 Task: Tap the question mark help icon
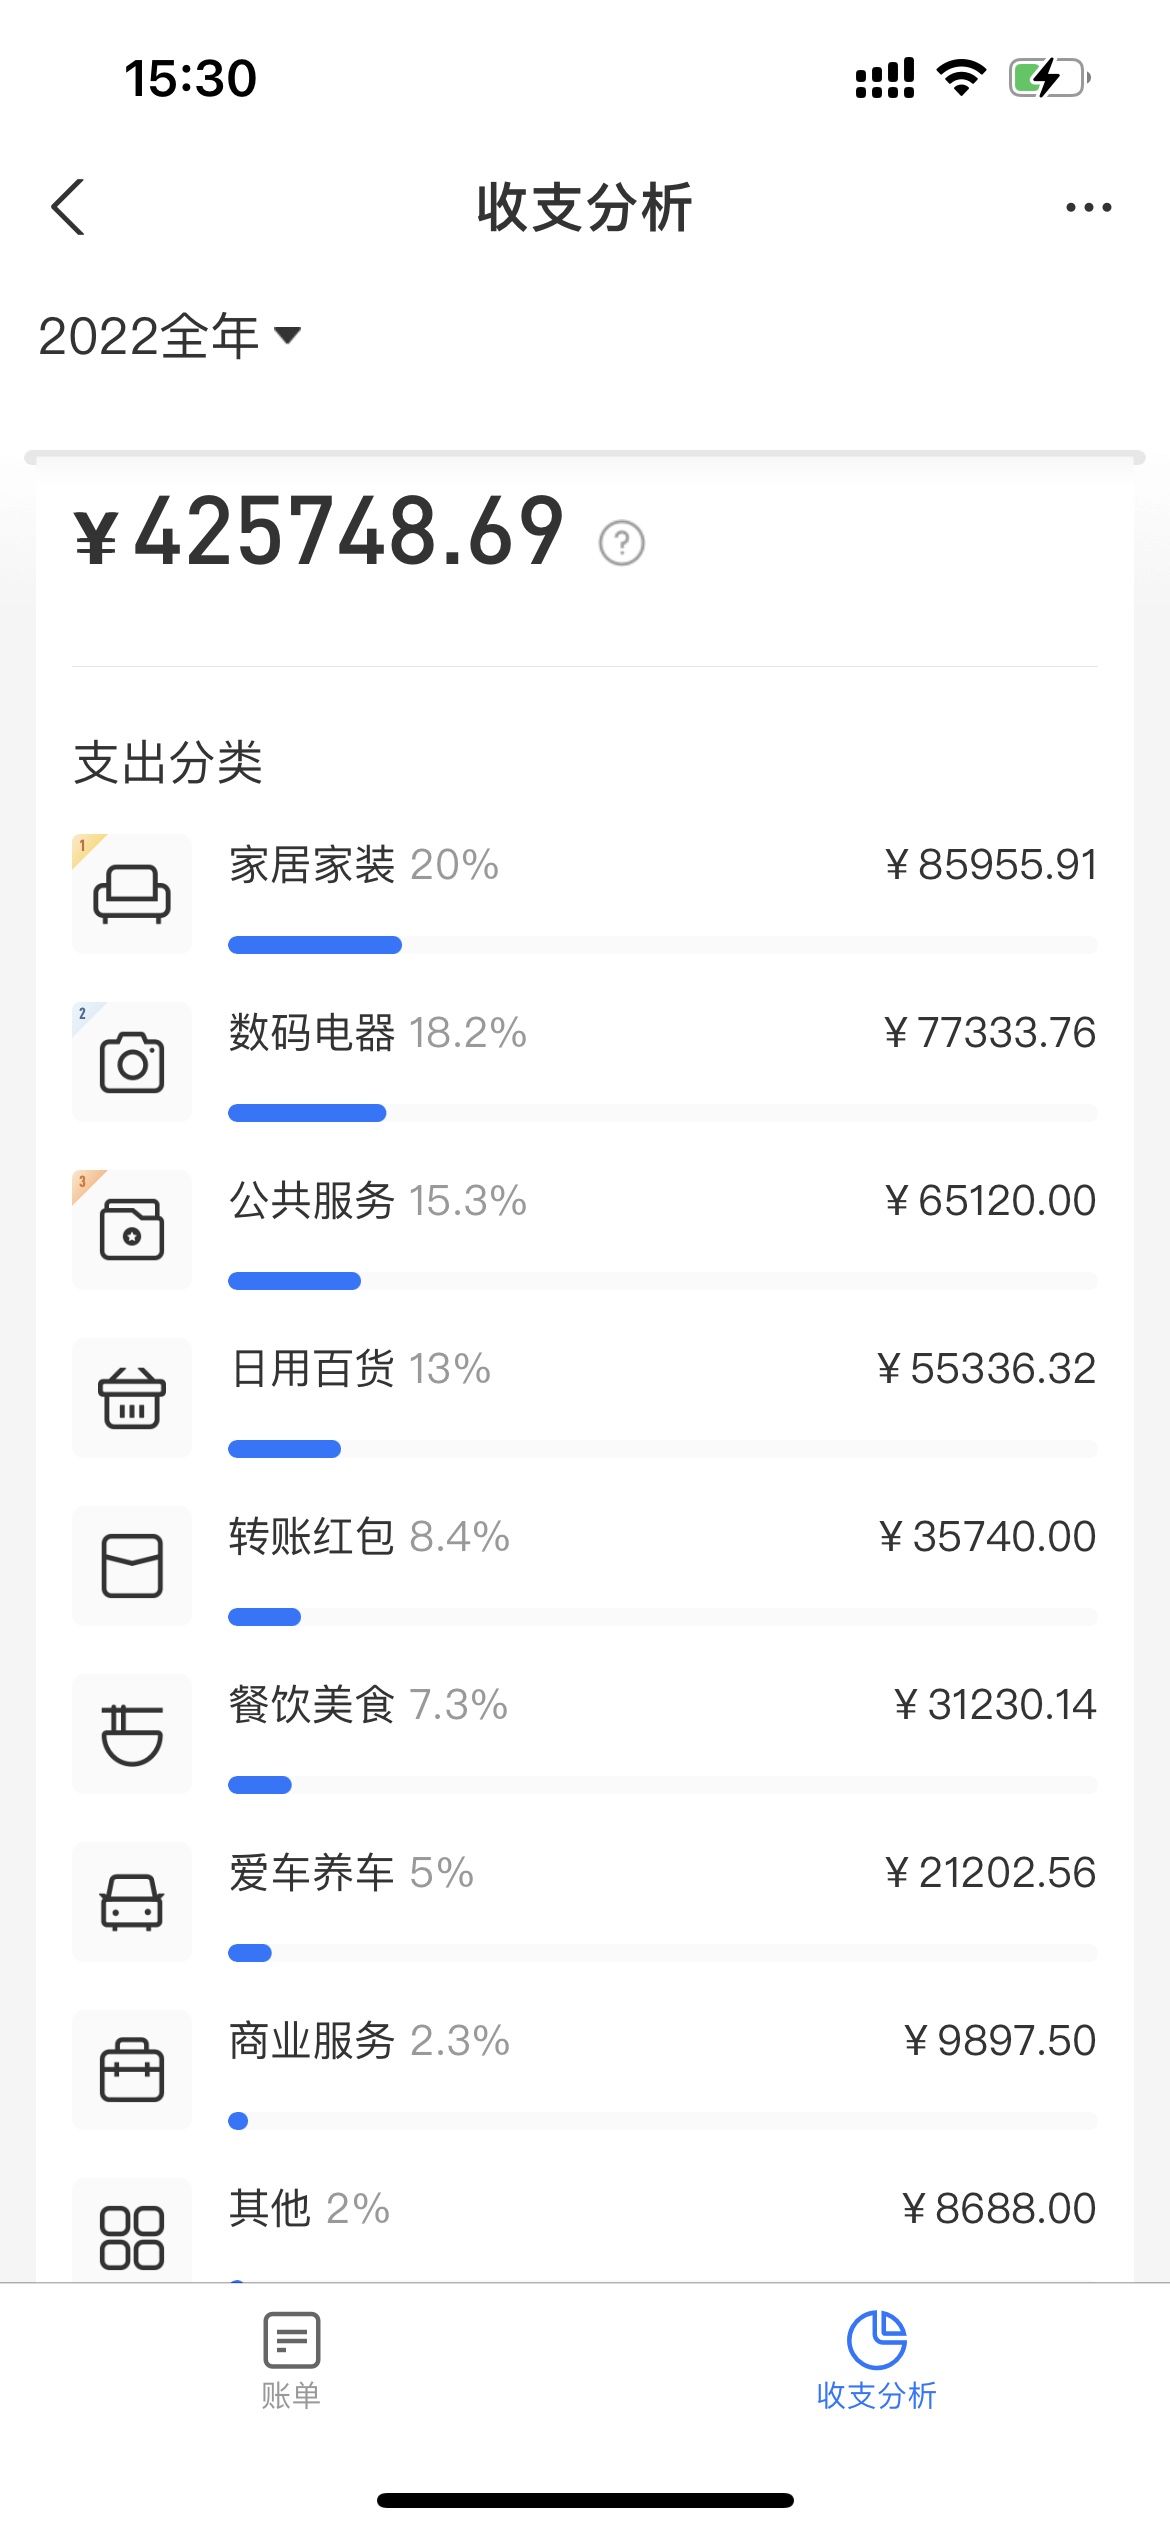coord(621,544)
